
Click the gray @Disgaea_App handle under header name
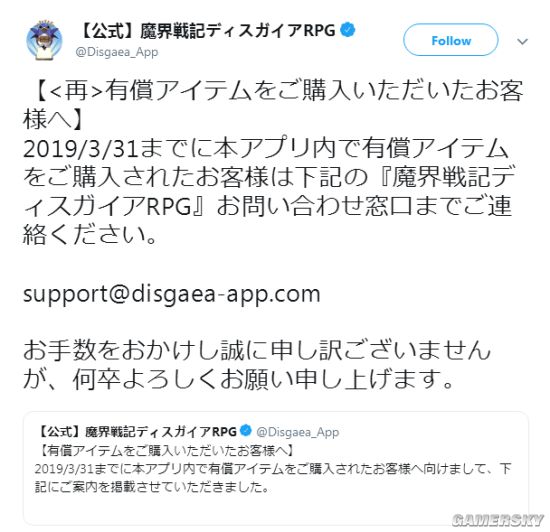(117, 52)
